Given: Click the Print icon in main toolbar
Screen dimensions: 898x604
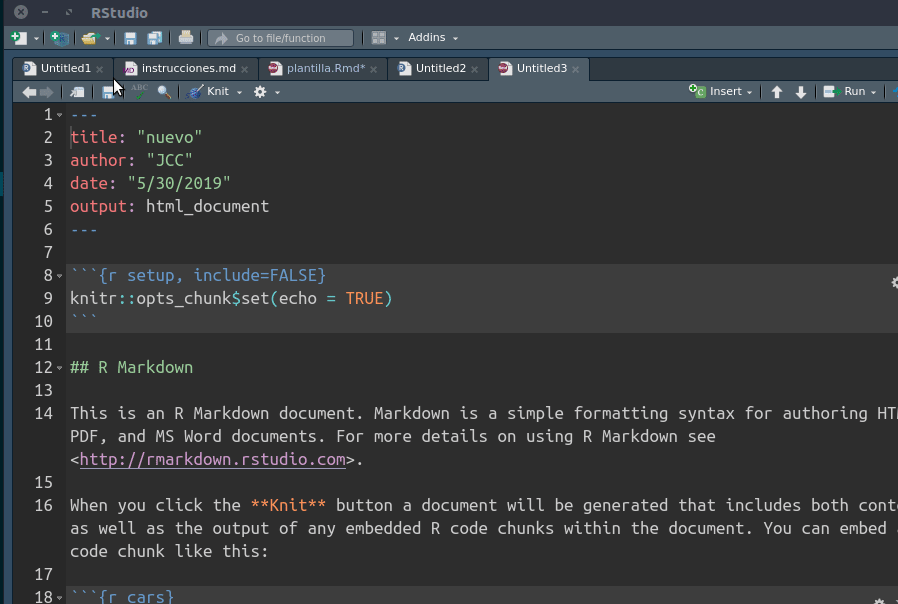Looking at the screenshot, I should [x=185, y=38].
